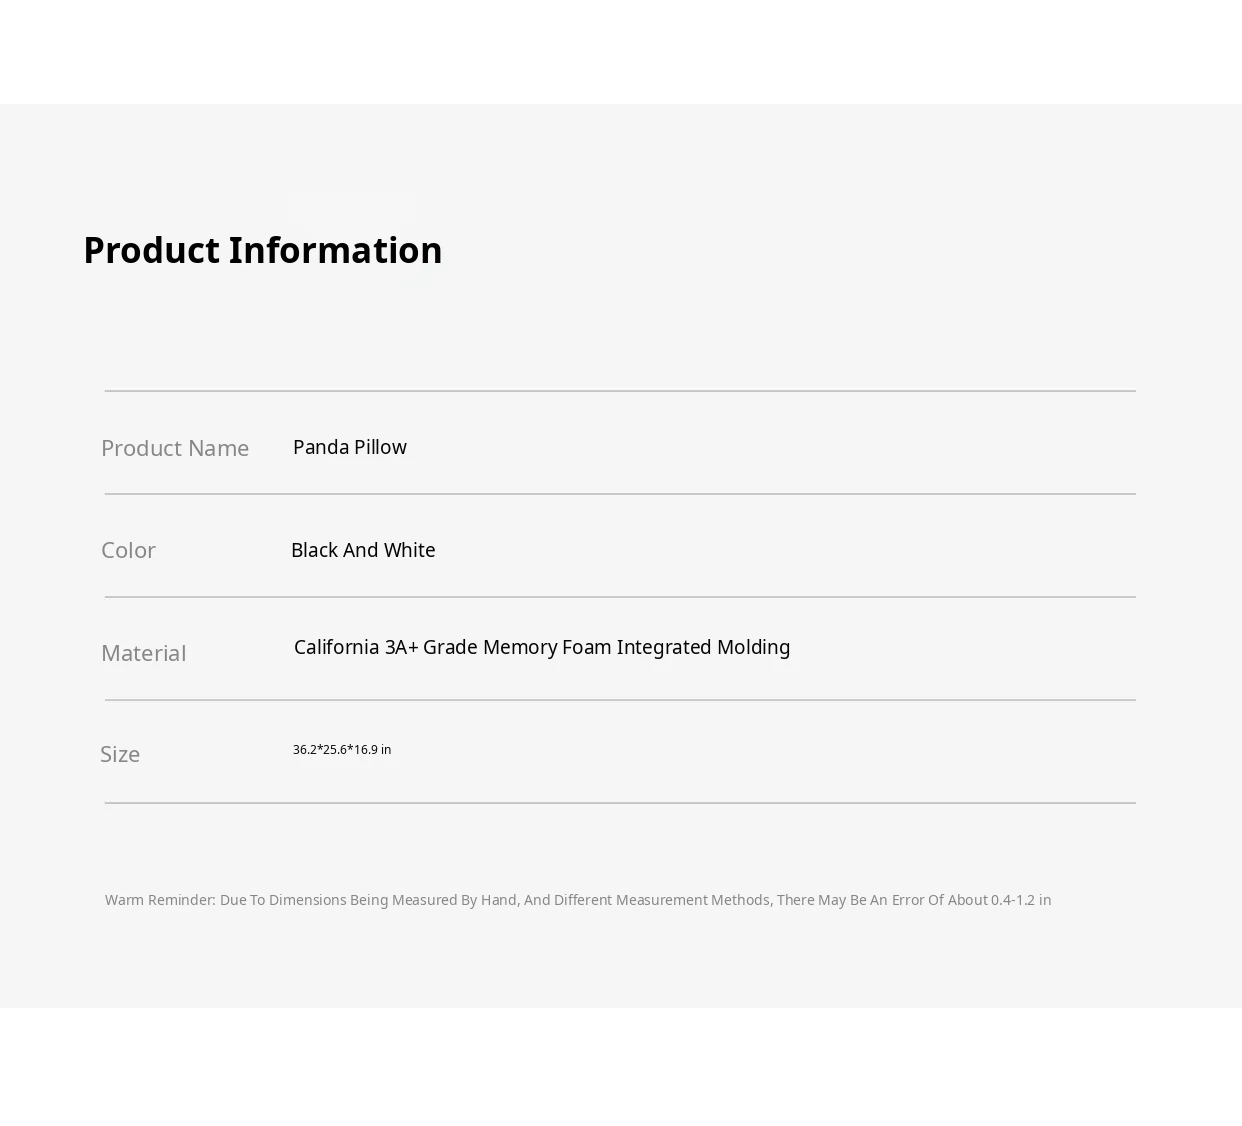Click divider between Material and Size rows
Viewport: 1242px width, 1126px height.
620,700
